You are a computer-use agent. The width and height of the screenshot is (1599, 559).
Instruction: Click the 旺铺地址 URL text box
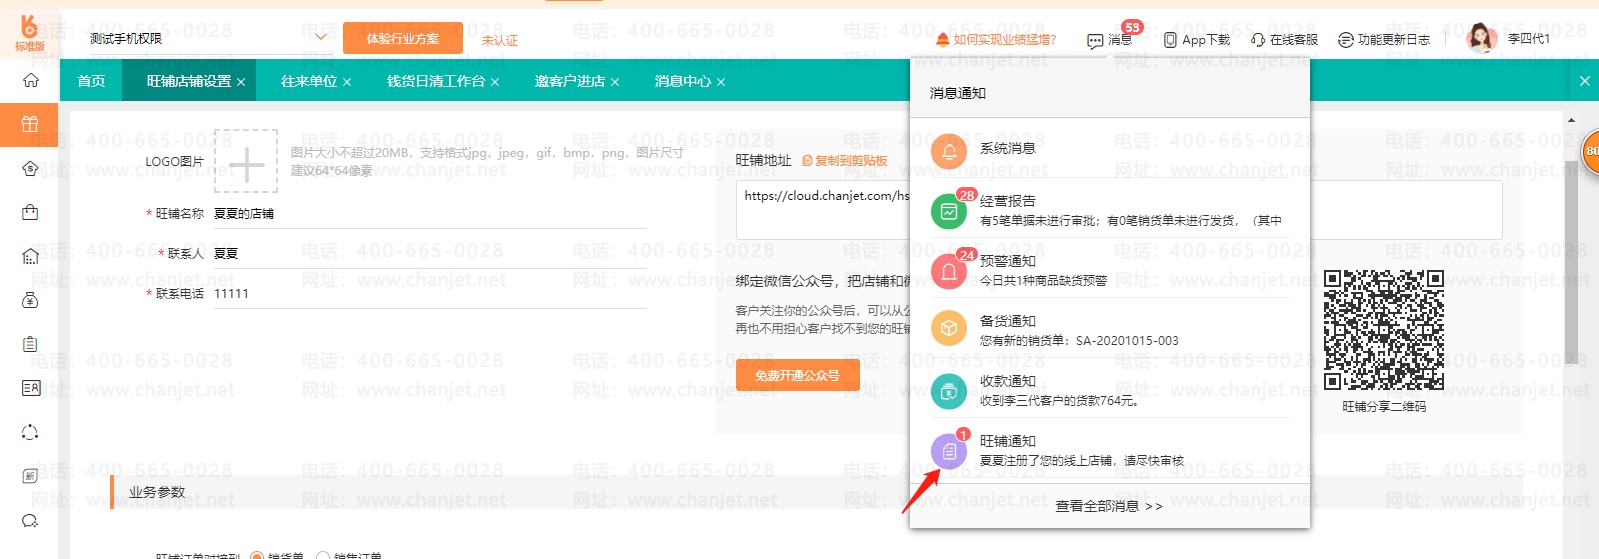[1119, 210]
